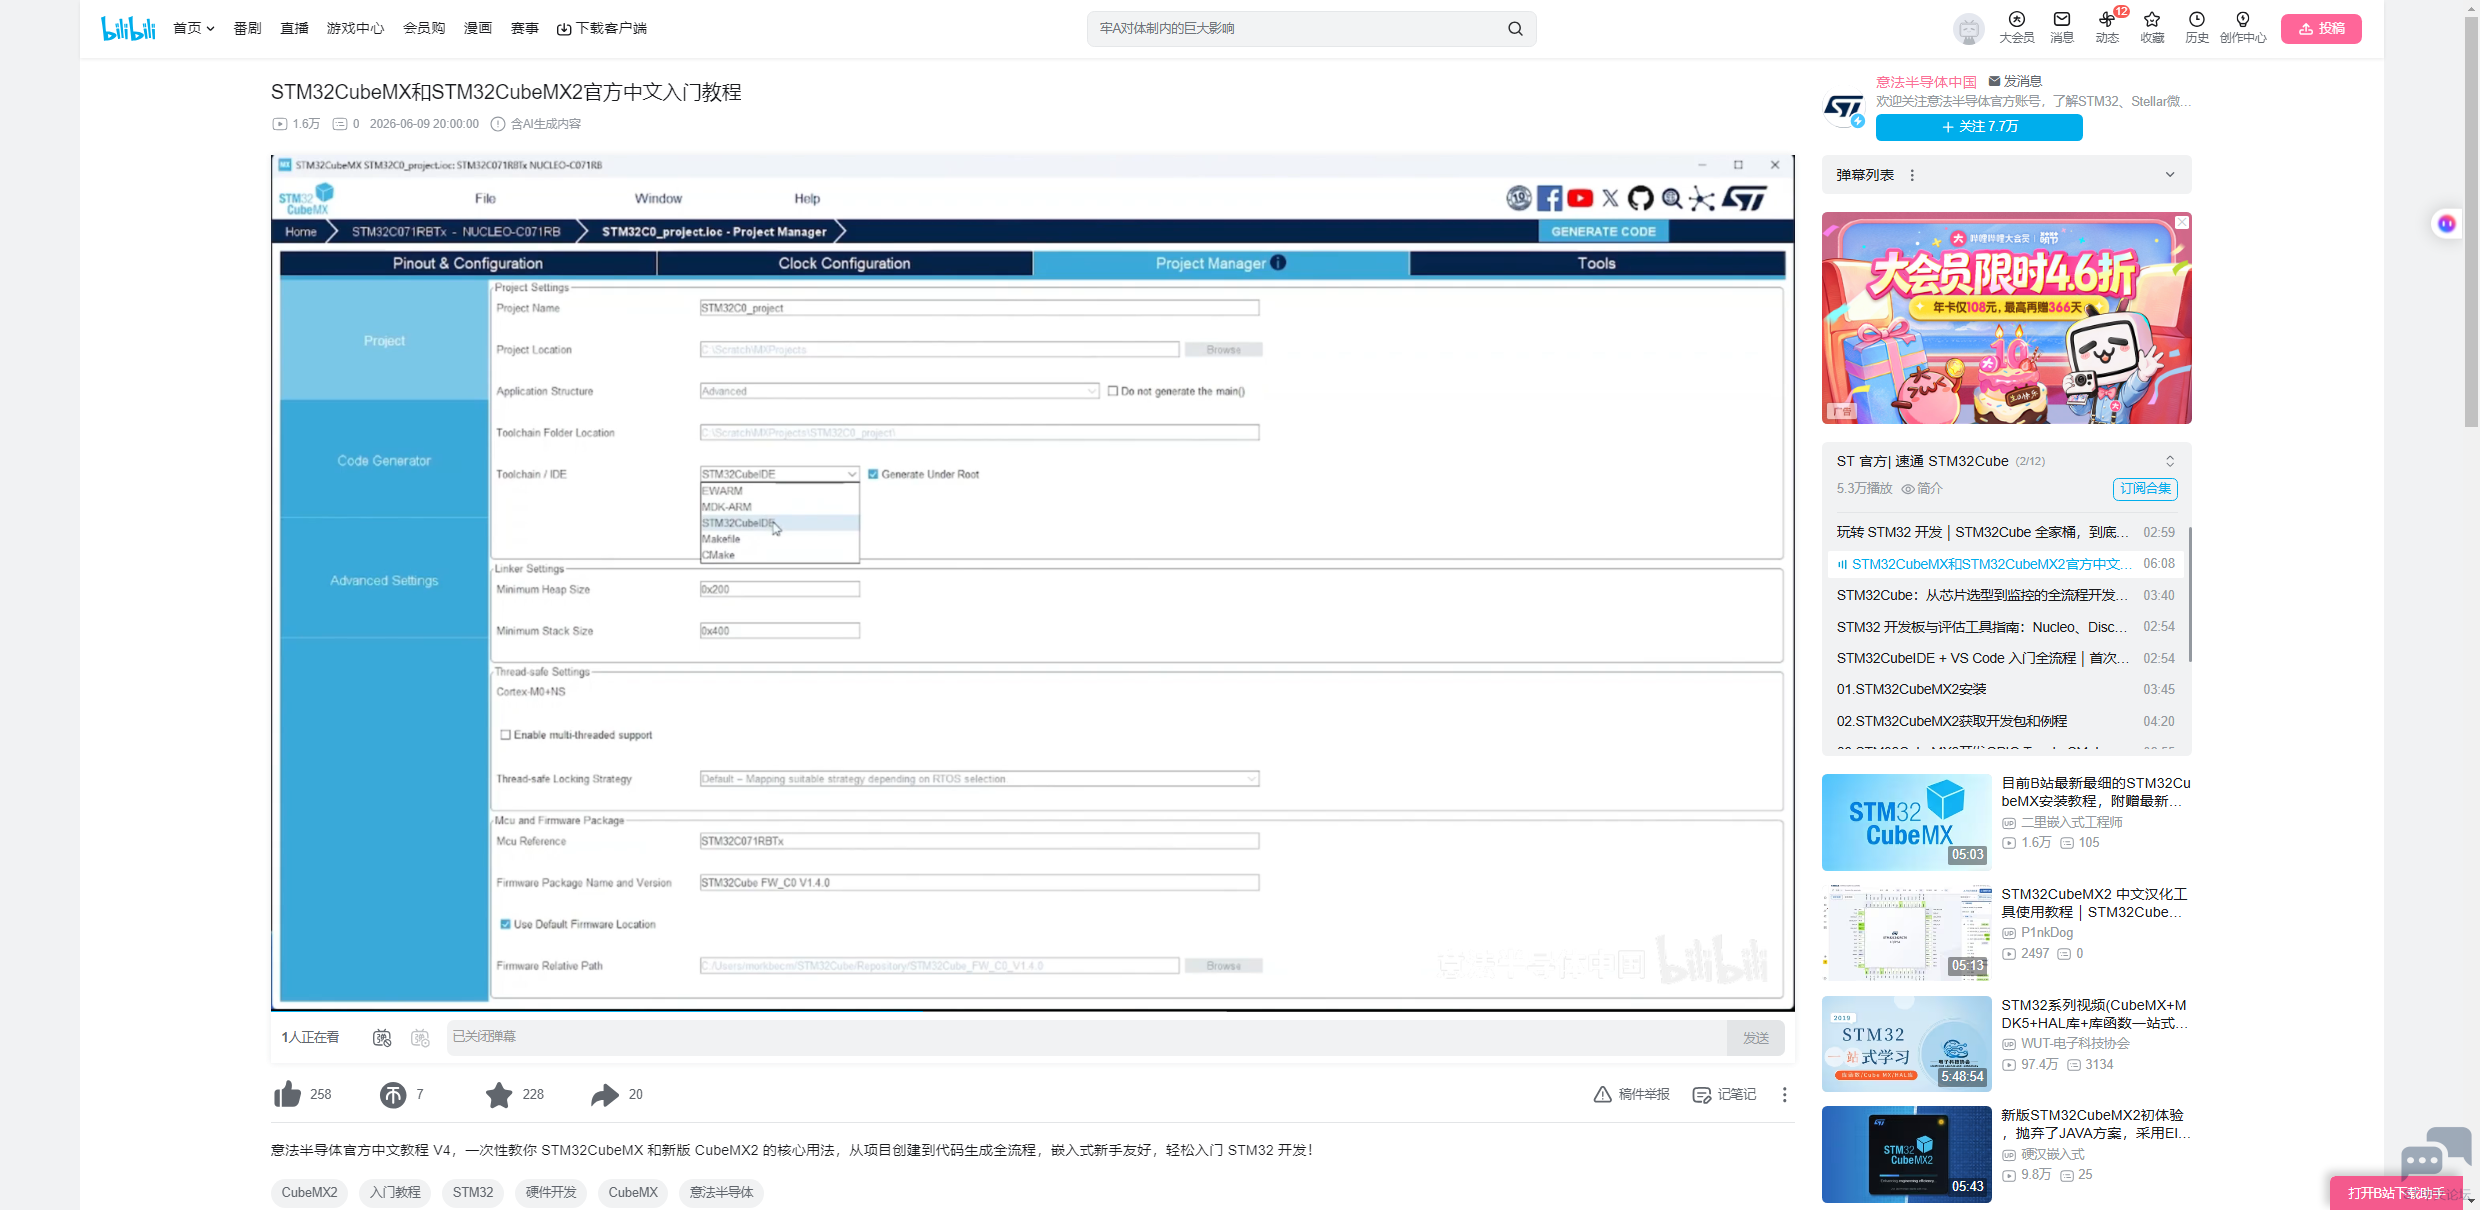The height and width of the screenshot is (1210, 2480).
Task: Enable multi-threaded support checkbox
Action: coord(505,735)
